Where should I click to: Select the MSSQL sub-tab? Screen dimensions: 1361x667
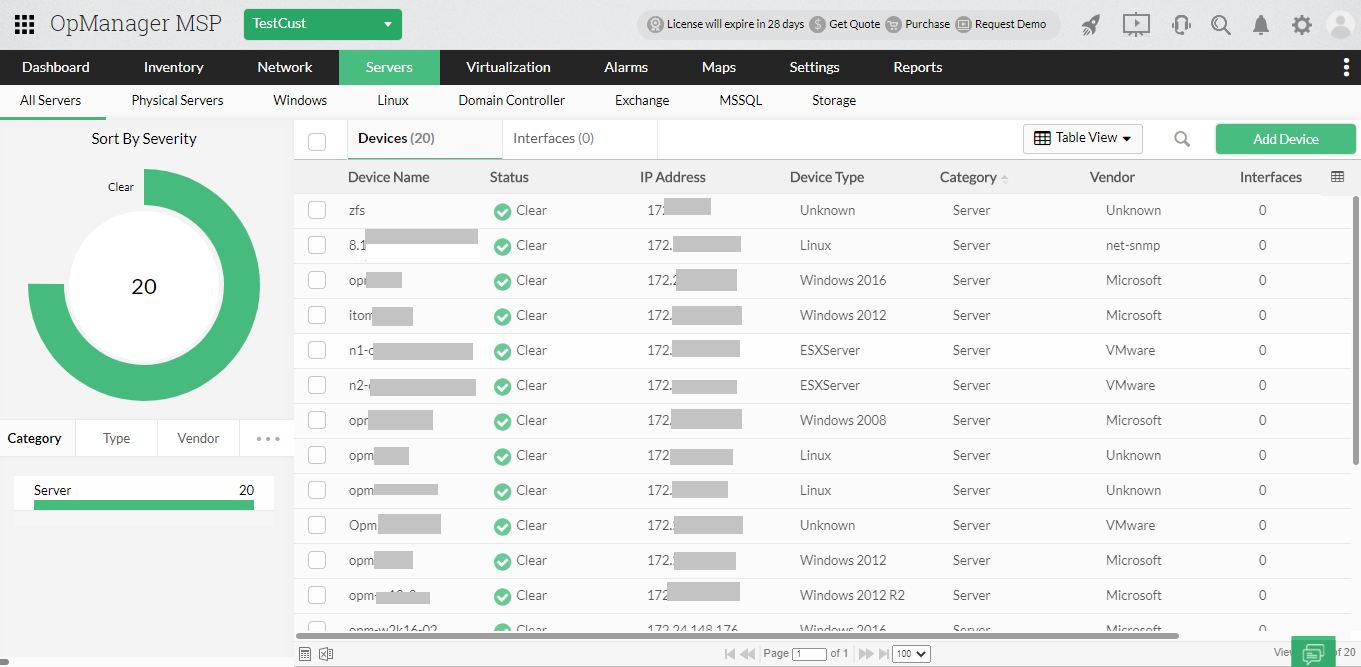point(741,100)
